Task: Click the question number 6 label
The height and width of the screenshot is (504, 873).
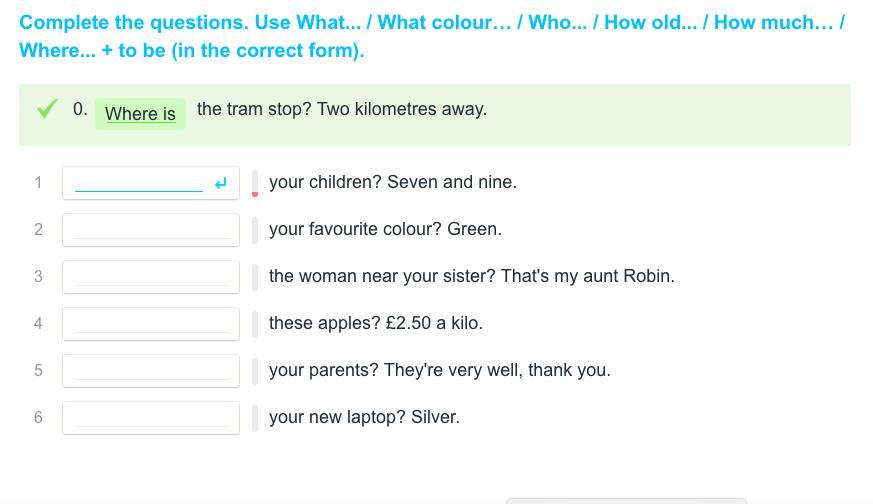Action: (38, 417)
